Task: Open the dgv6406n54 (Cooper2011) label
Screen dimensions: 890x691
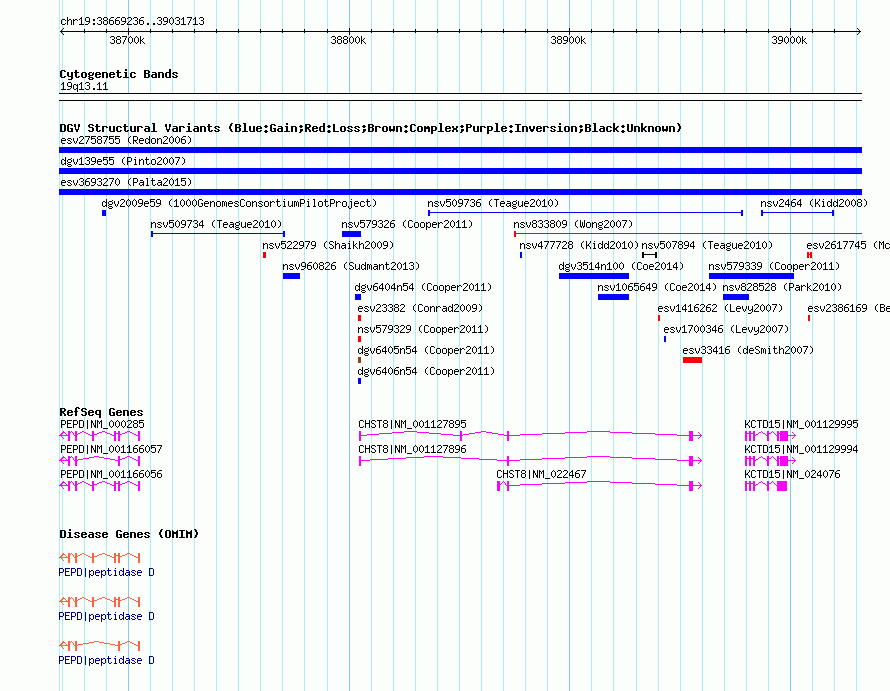Action: [426, 371]
